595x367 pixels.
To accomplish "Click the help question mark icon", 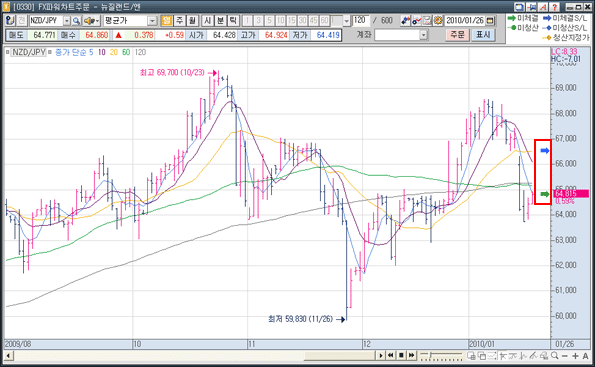I will point(554,7).
